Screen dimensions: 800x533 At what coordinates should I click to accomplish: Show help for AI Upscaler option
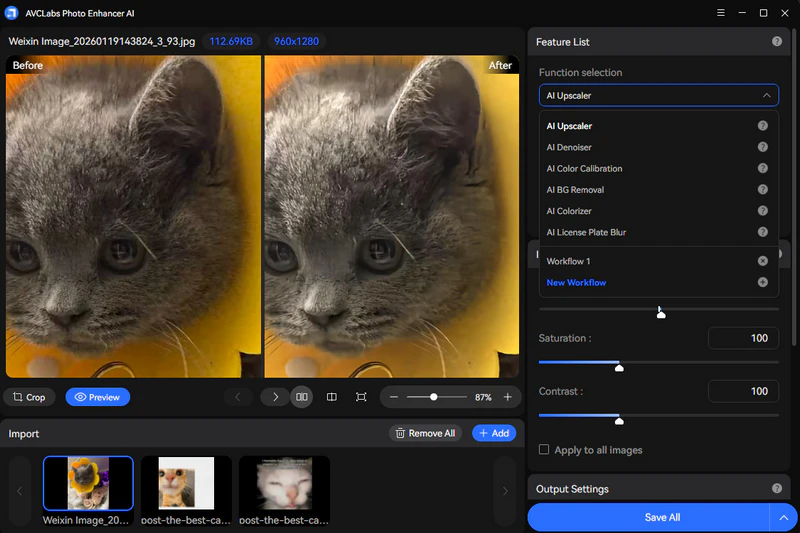[x=762, y=125]
